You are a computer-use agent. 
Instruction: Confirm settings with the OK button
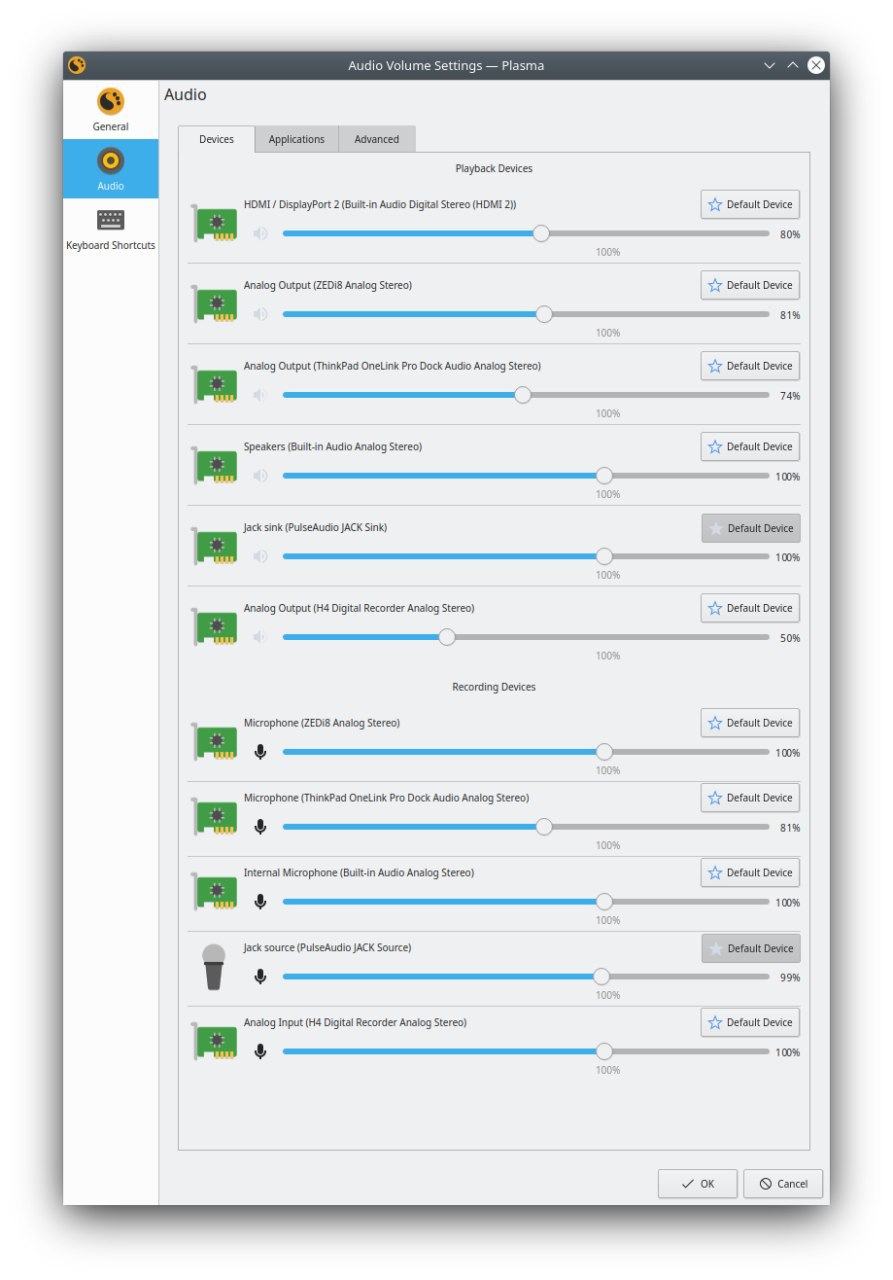pos(698,1184)
